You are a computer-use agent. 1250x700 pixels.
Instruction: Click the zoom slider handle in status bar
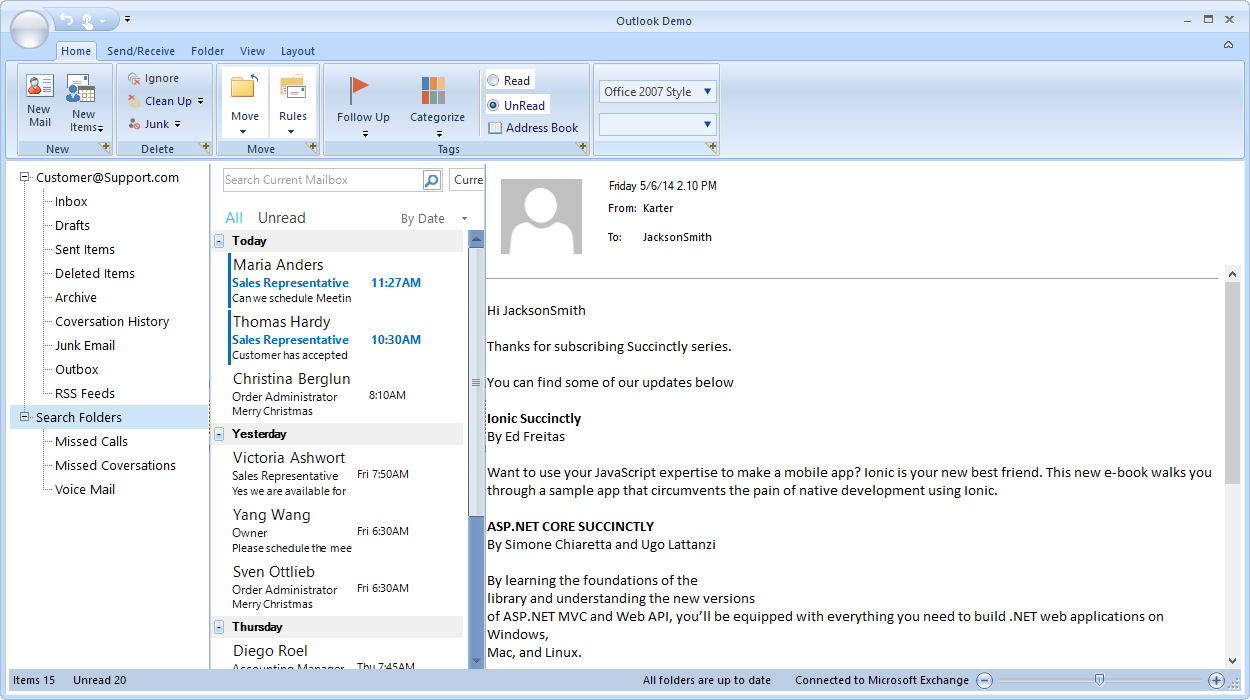pos(1099,680)
